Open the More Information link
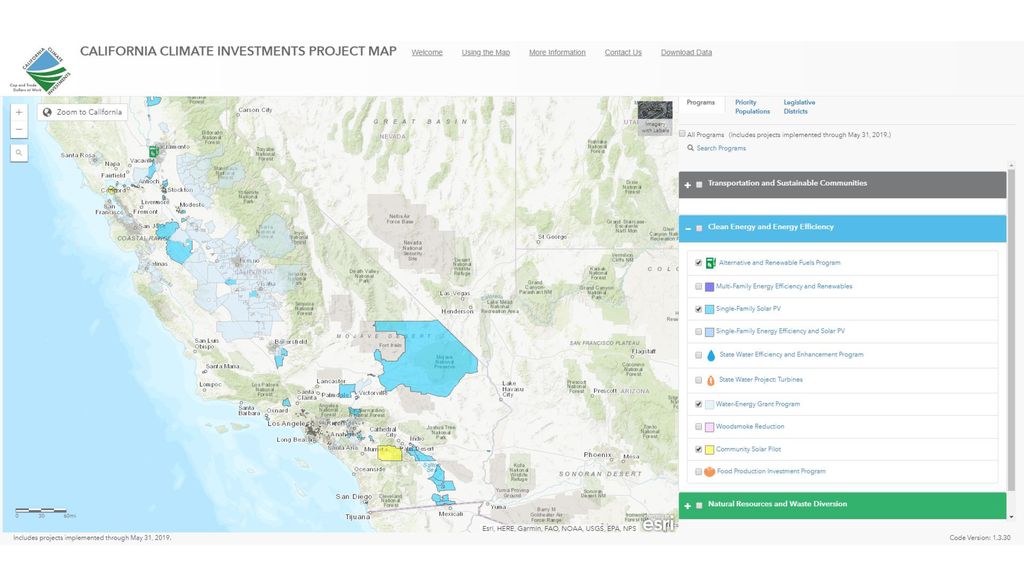Image resolution: width=1024 pixels, height=576 pixels. pos(557,52)
